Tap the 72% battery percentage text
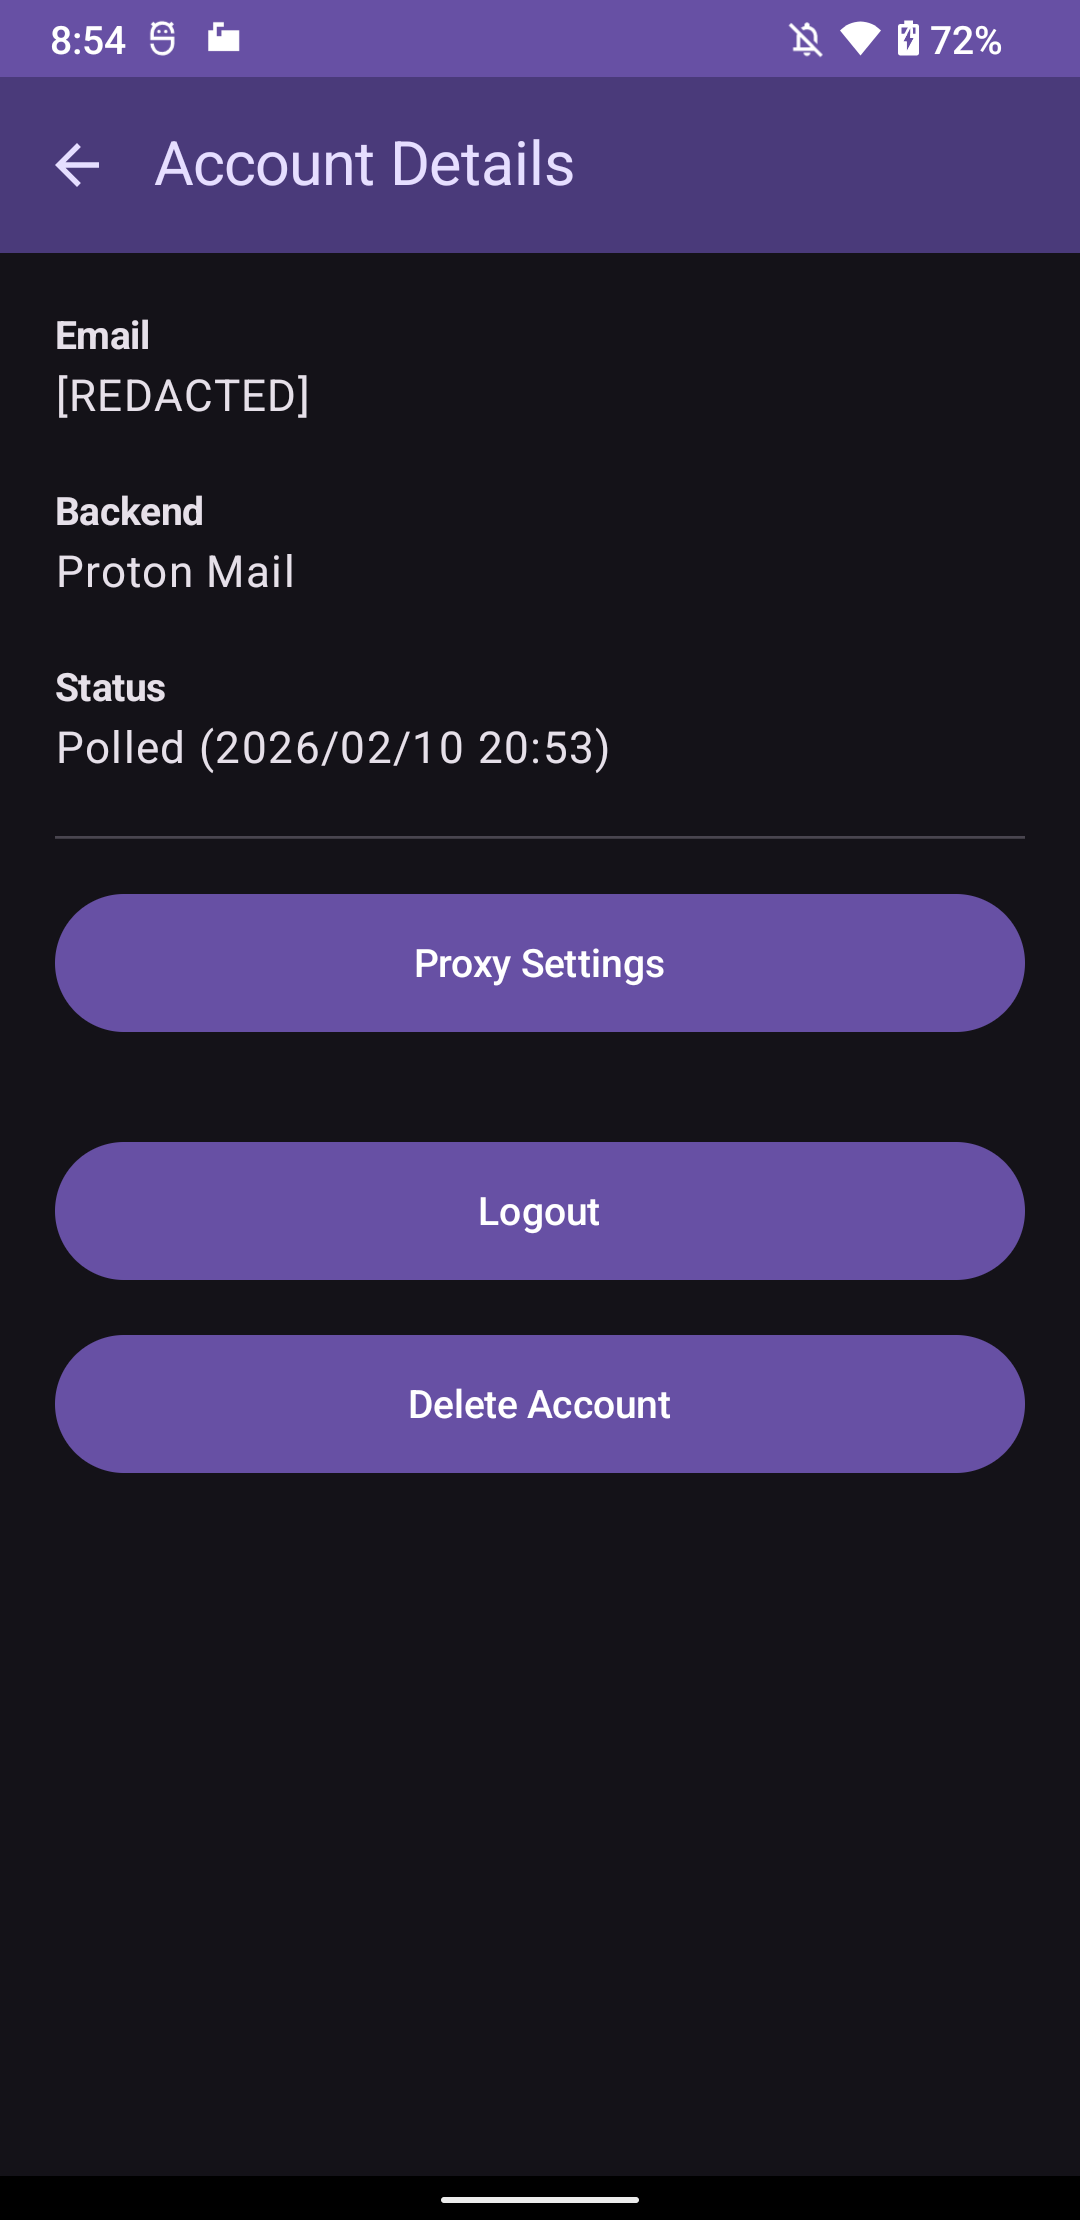The width and height of the screenshot is (1080, 2220). pos(966,40)
